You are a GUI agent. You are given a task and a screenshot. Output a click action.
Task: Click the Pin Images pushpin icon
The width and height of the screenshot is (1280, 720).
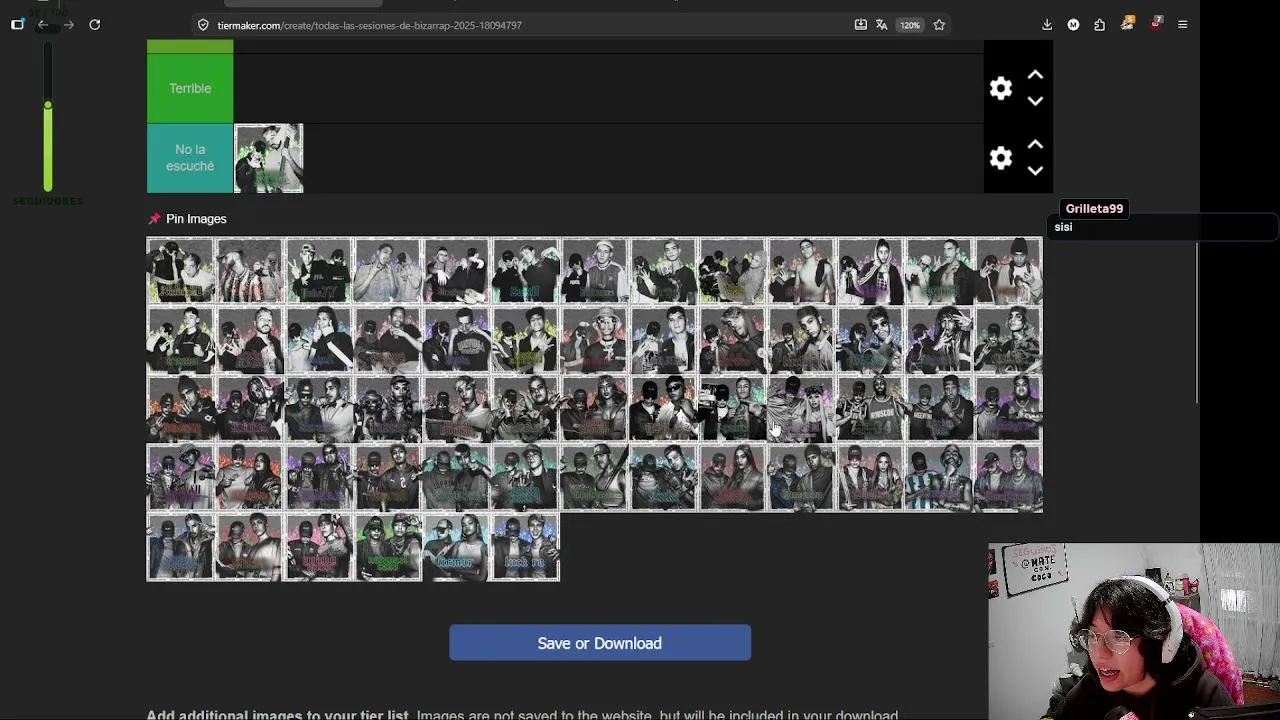(154, 219)
